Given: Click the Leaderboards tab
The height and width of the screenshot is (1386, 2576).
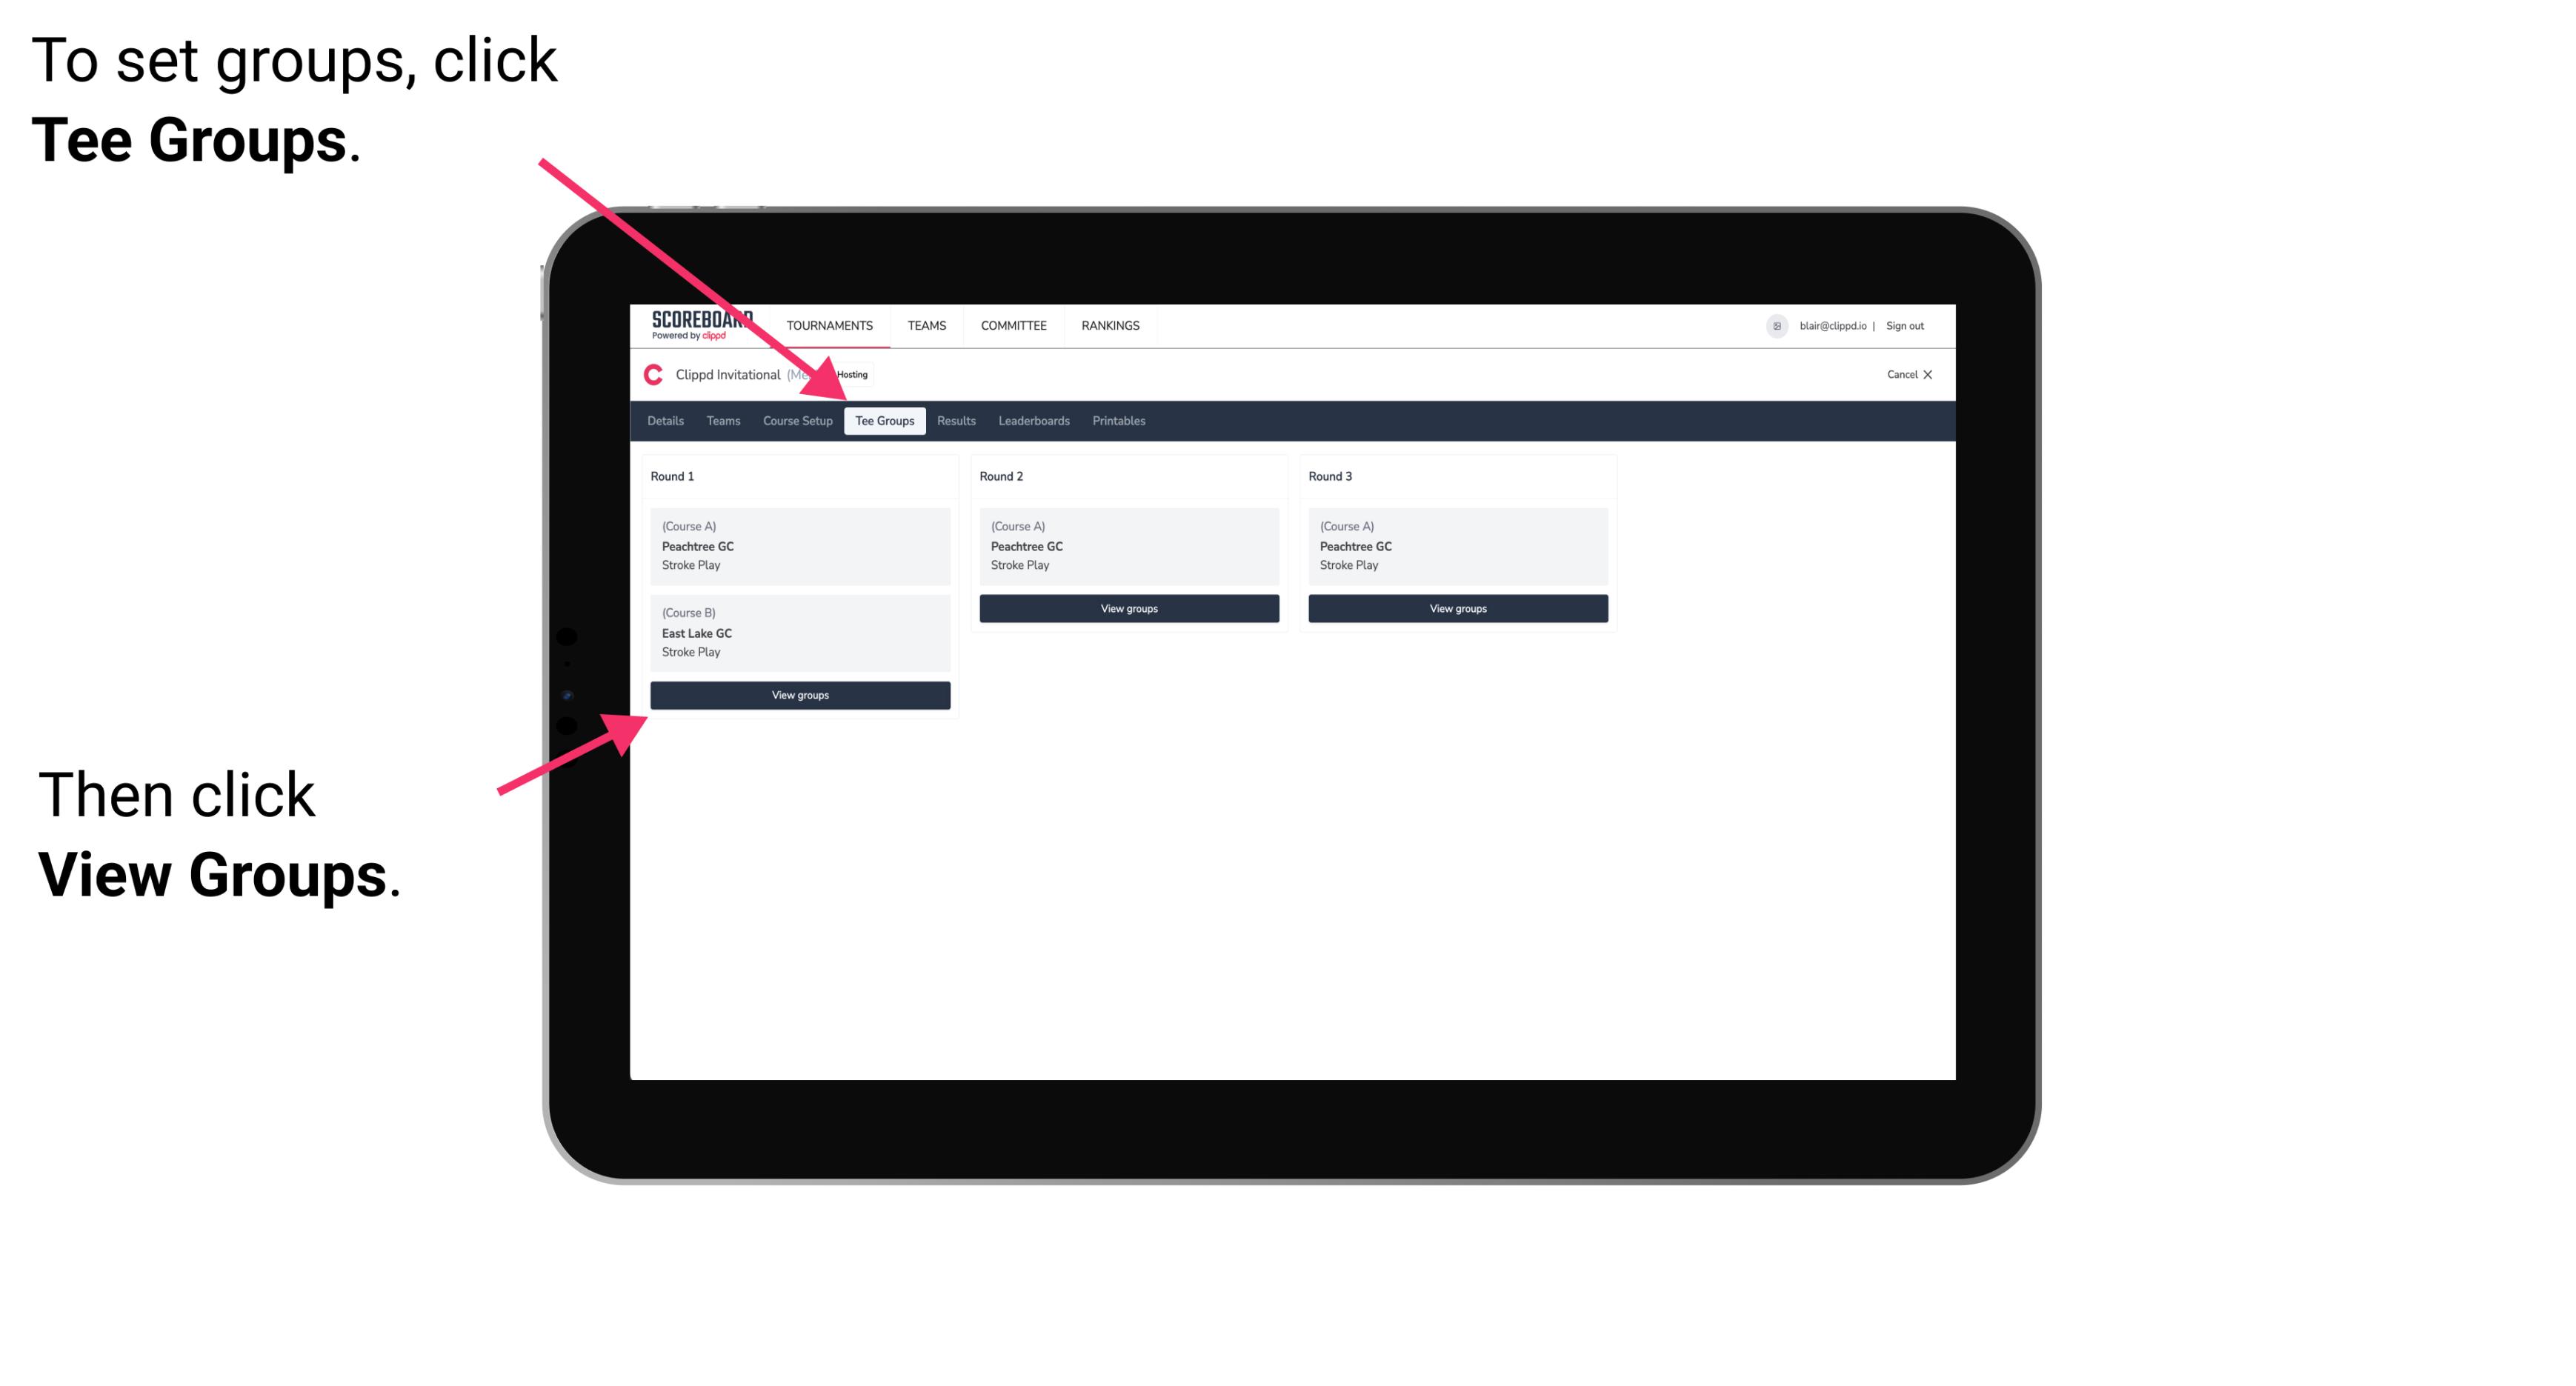Looking at the screenshot, I should tap(1033, 420).
